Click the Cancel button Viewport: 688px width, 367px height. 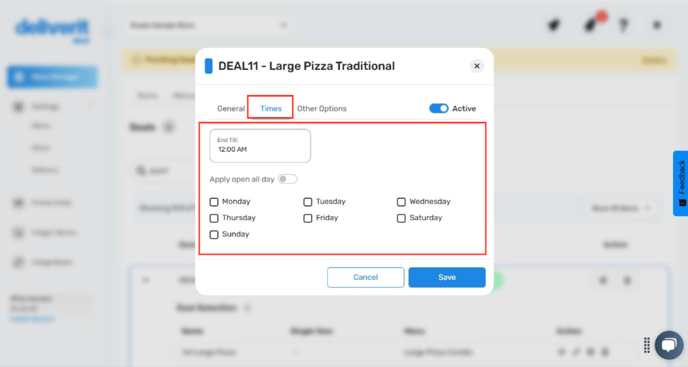click(366, 277)
